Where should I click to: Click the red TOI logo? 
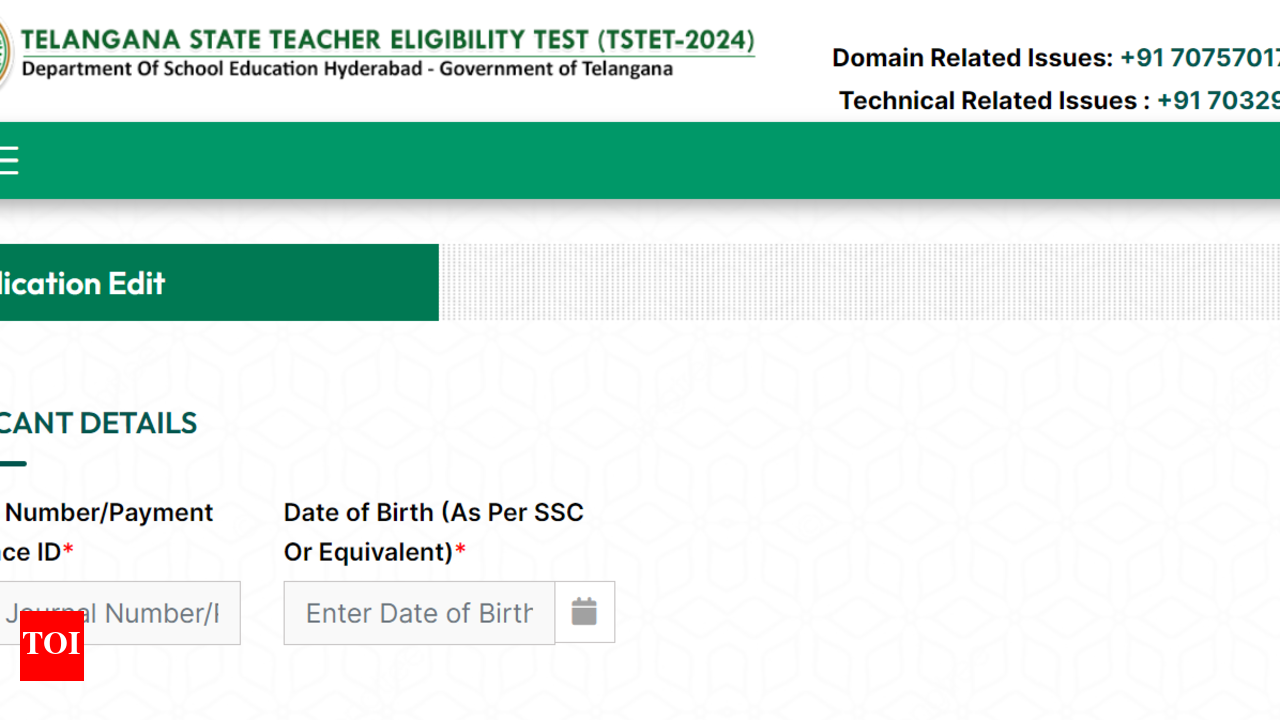click(x=52, y=645)
